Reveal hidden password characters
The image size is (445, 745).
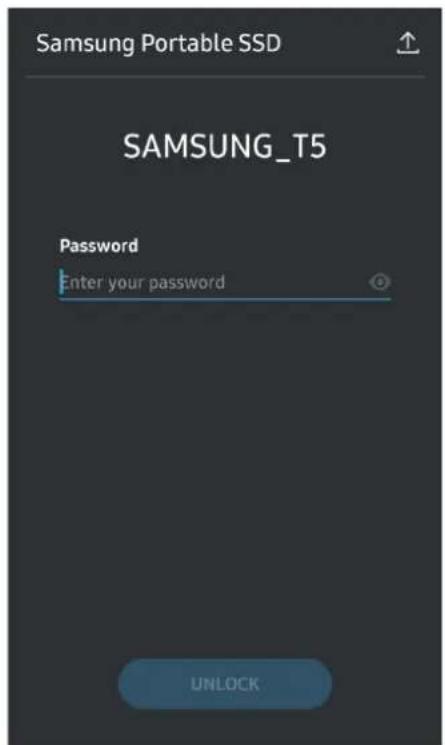tap(379, 282)
